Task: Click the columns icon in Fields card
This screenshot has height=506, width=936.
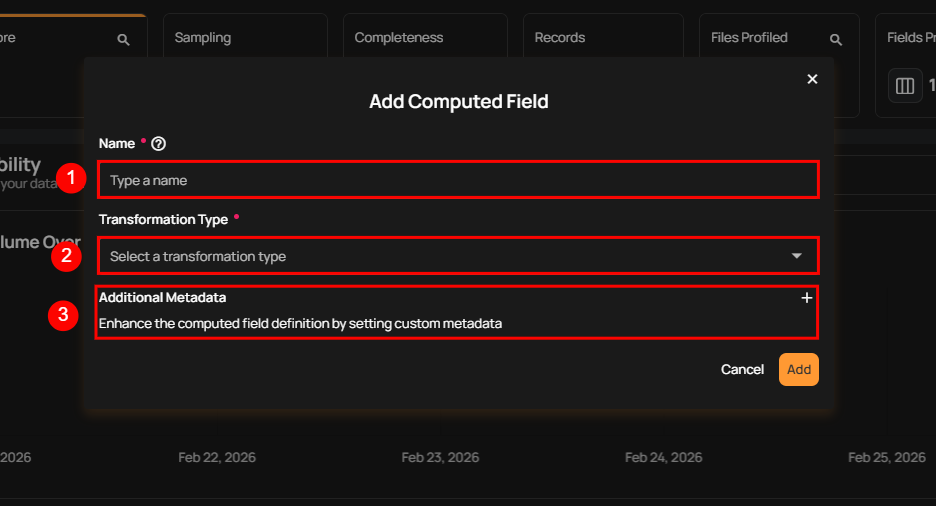Action: pos(905,86)
